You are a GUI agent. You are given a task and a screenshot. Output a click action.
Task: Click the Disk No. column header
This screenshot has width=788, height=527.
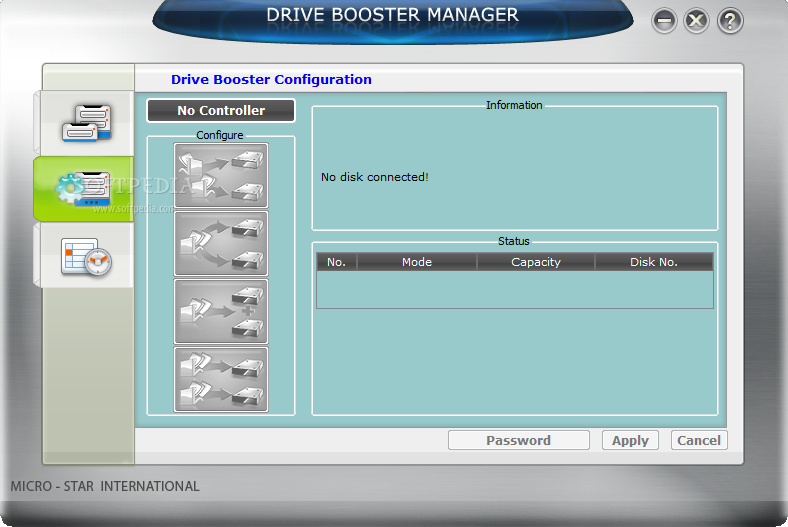pyautogui.click(x=654, y=262)
